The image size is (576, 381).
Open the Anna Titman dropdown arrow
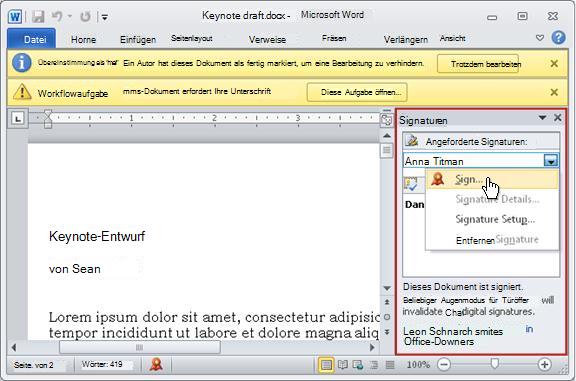click(x=551, y=161)
